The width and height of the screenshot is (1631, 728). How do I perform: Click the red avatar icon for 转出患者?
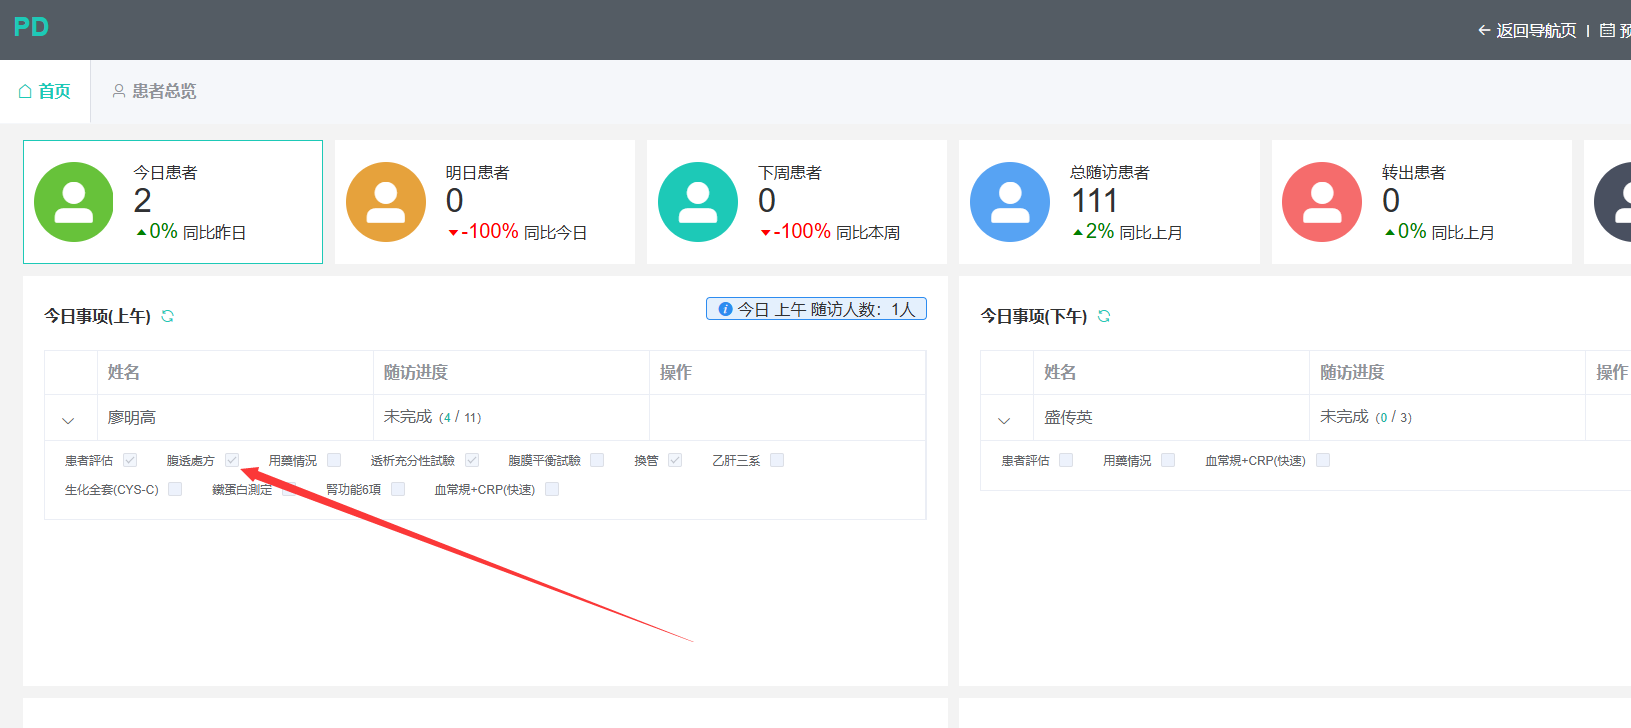tap(1322, 202)
